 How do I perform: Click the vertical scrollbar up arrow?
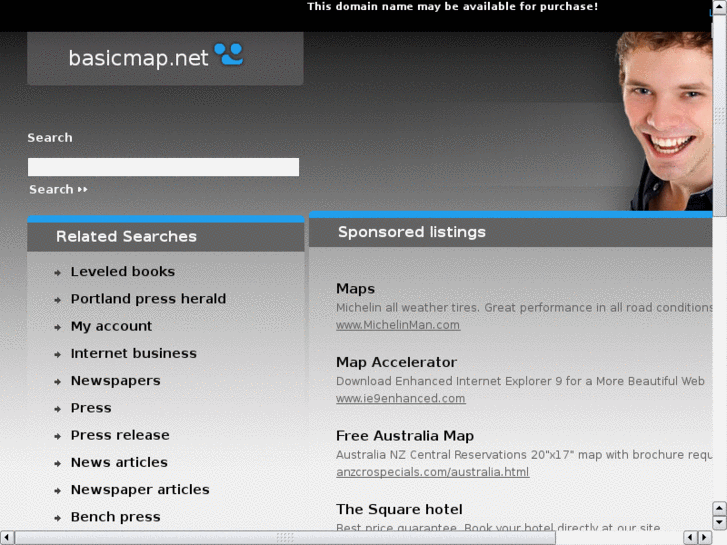point(720,8)
